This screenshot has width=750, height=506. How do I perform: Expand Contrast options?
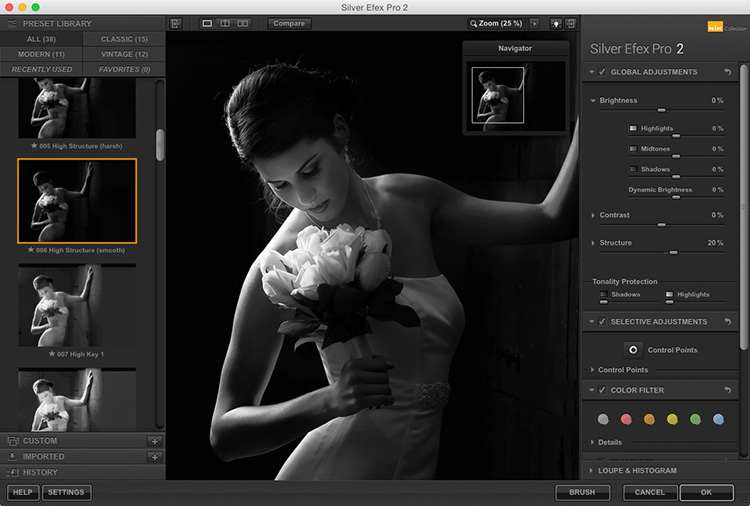pyautogui.click(x=593, y=215)
